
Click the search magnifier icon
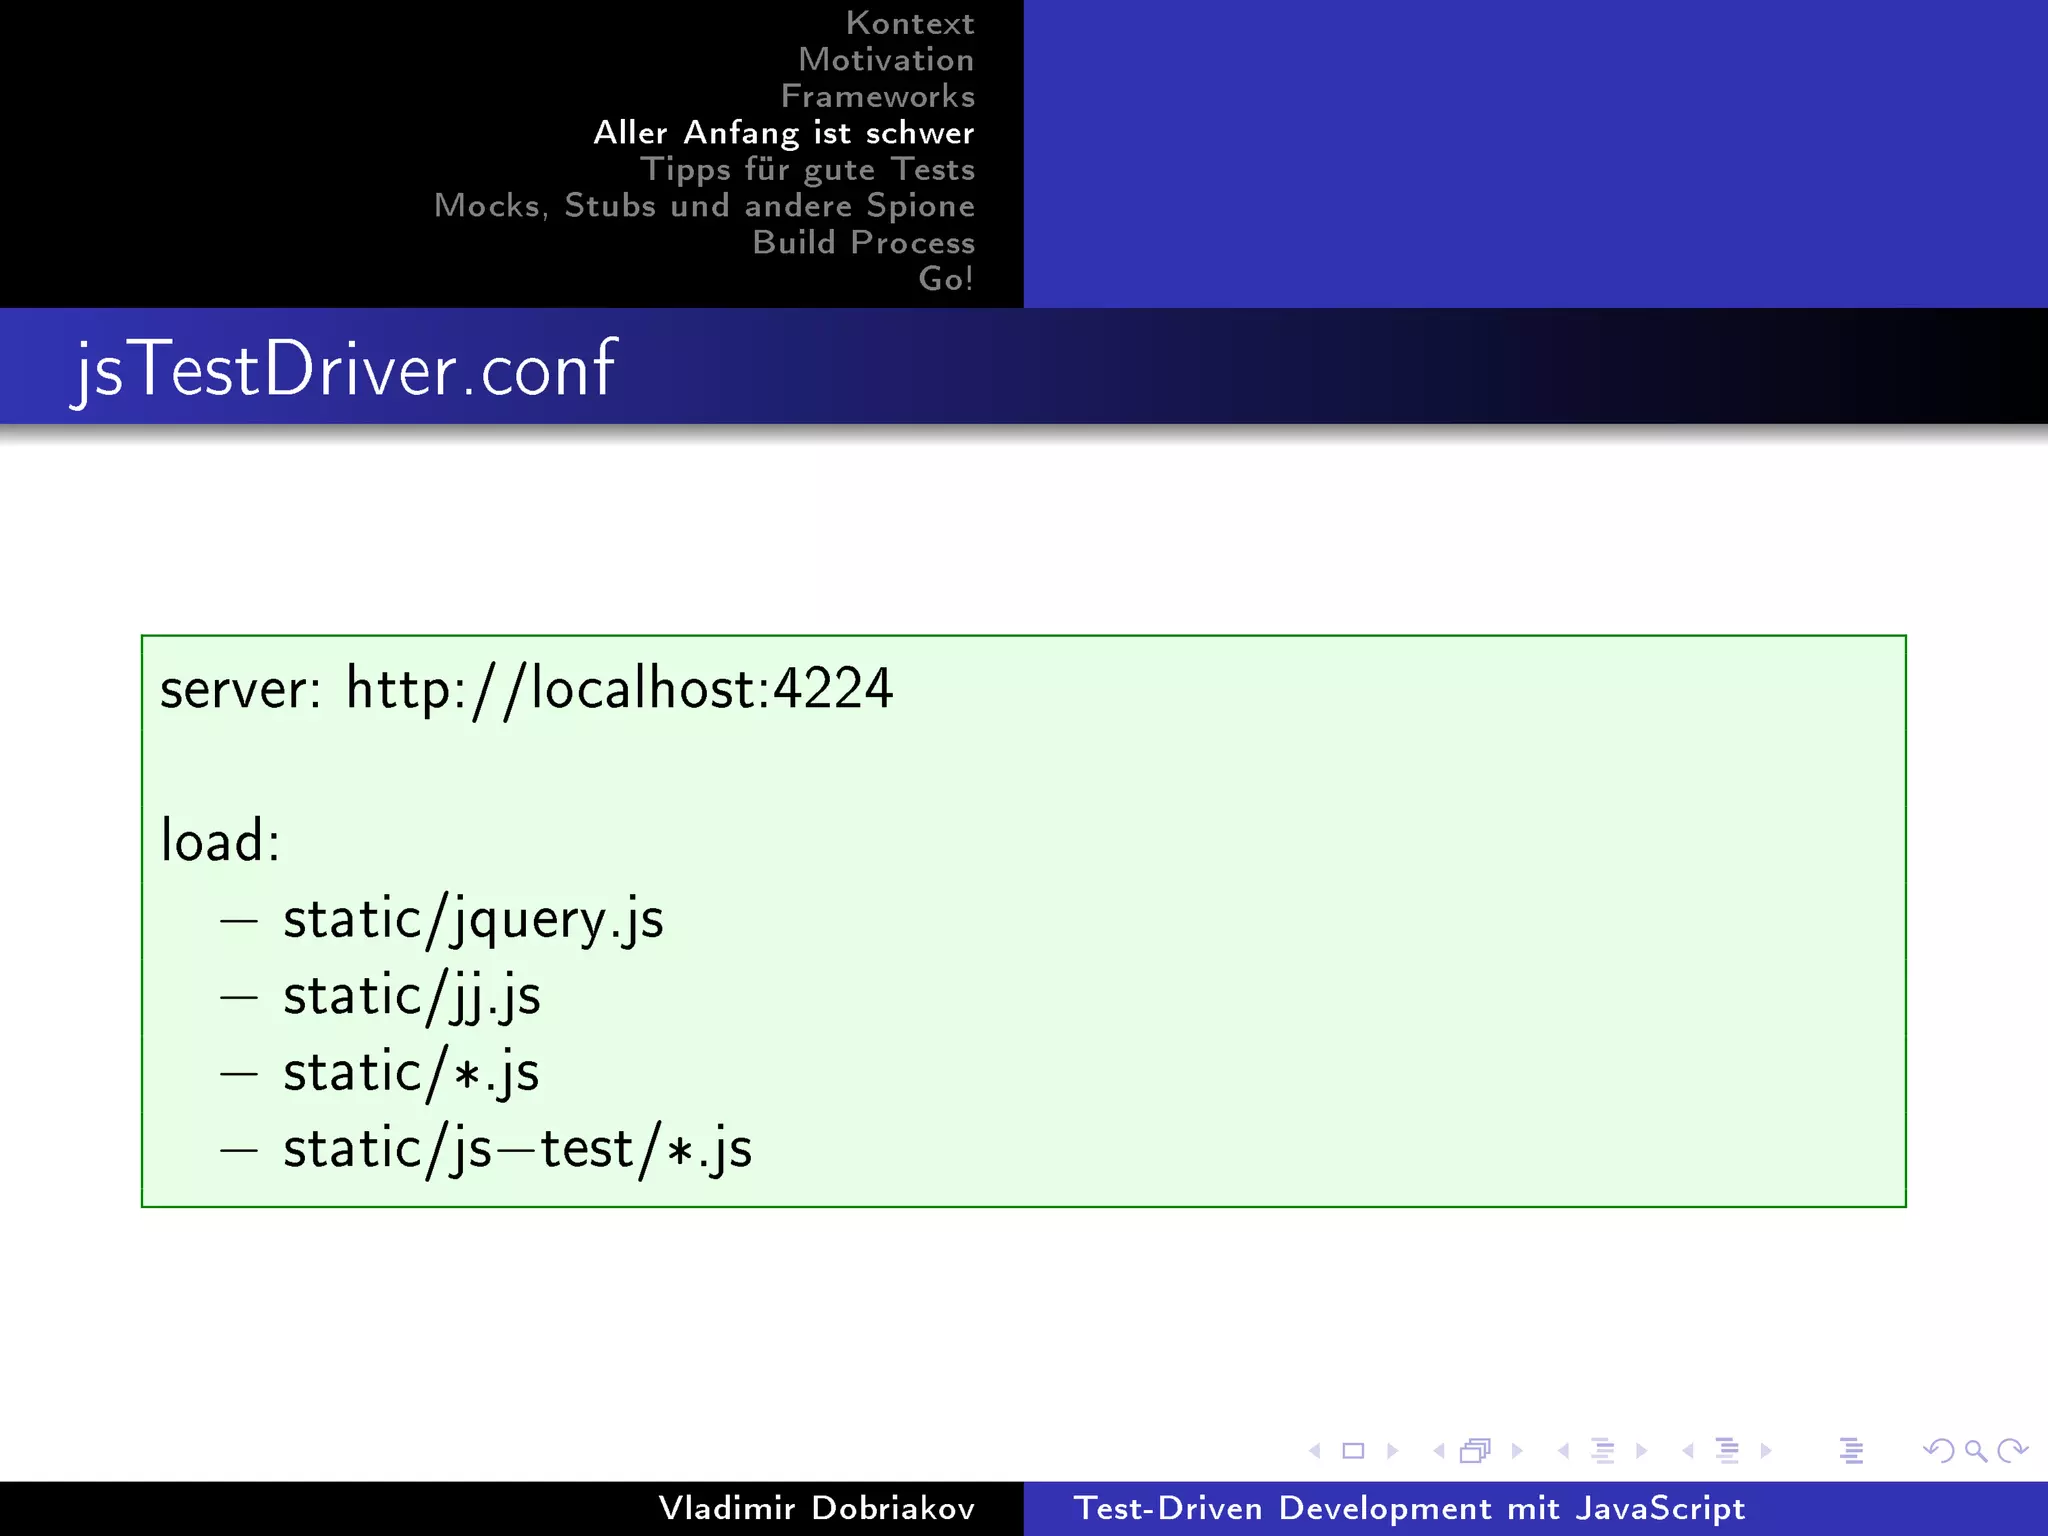[x=1975, y=1451]
